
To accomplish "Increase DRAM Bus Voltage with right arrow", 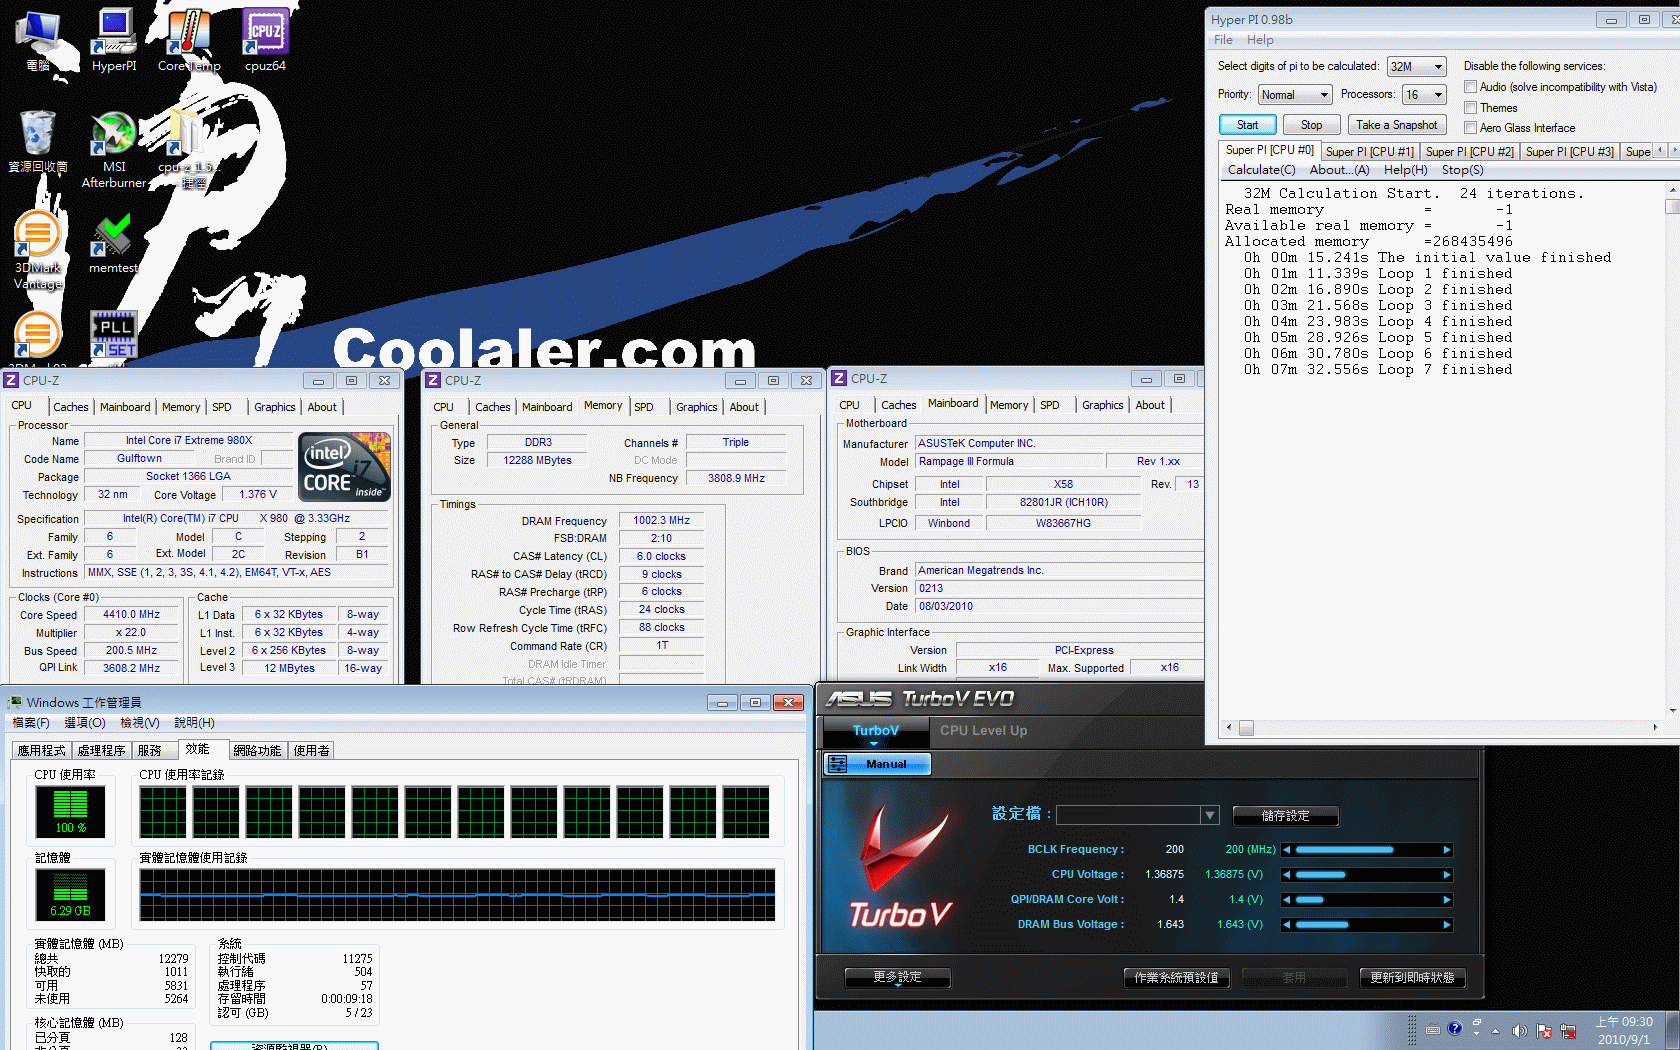I will pyautogui.click(x=1447, y=925).
